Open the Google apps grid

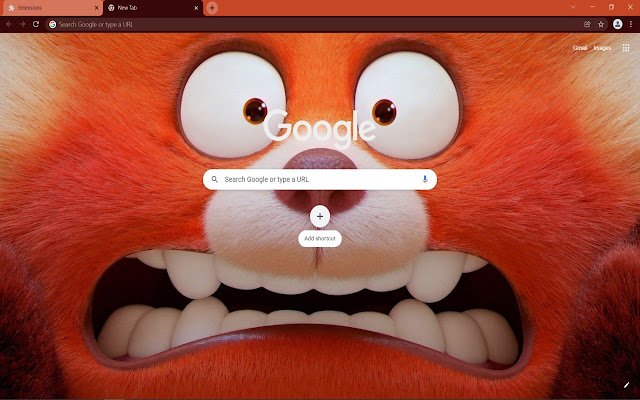click(x=626, y=48)
